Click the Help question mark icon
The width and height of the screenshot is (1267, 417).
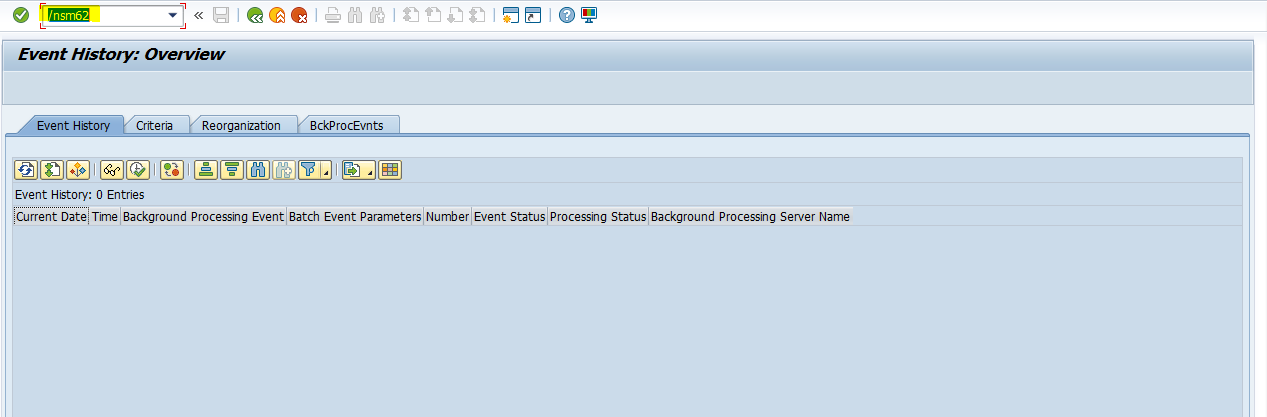(x=567, y=16)
